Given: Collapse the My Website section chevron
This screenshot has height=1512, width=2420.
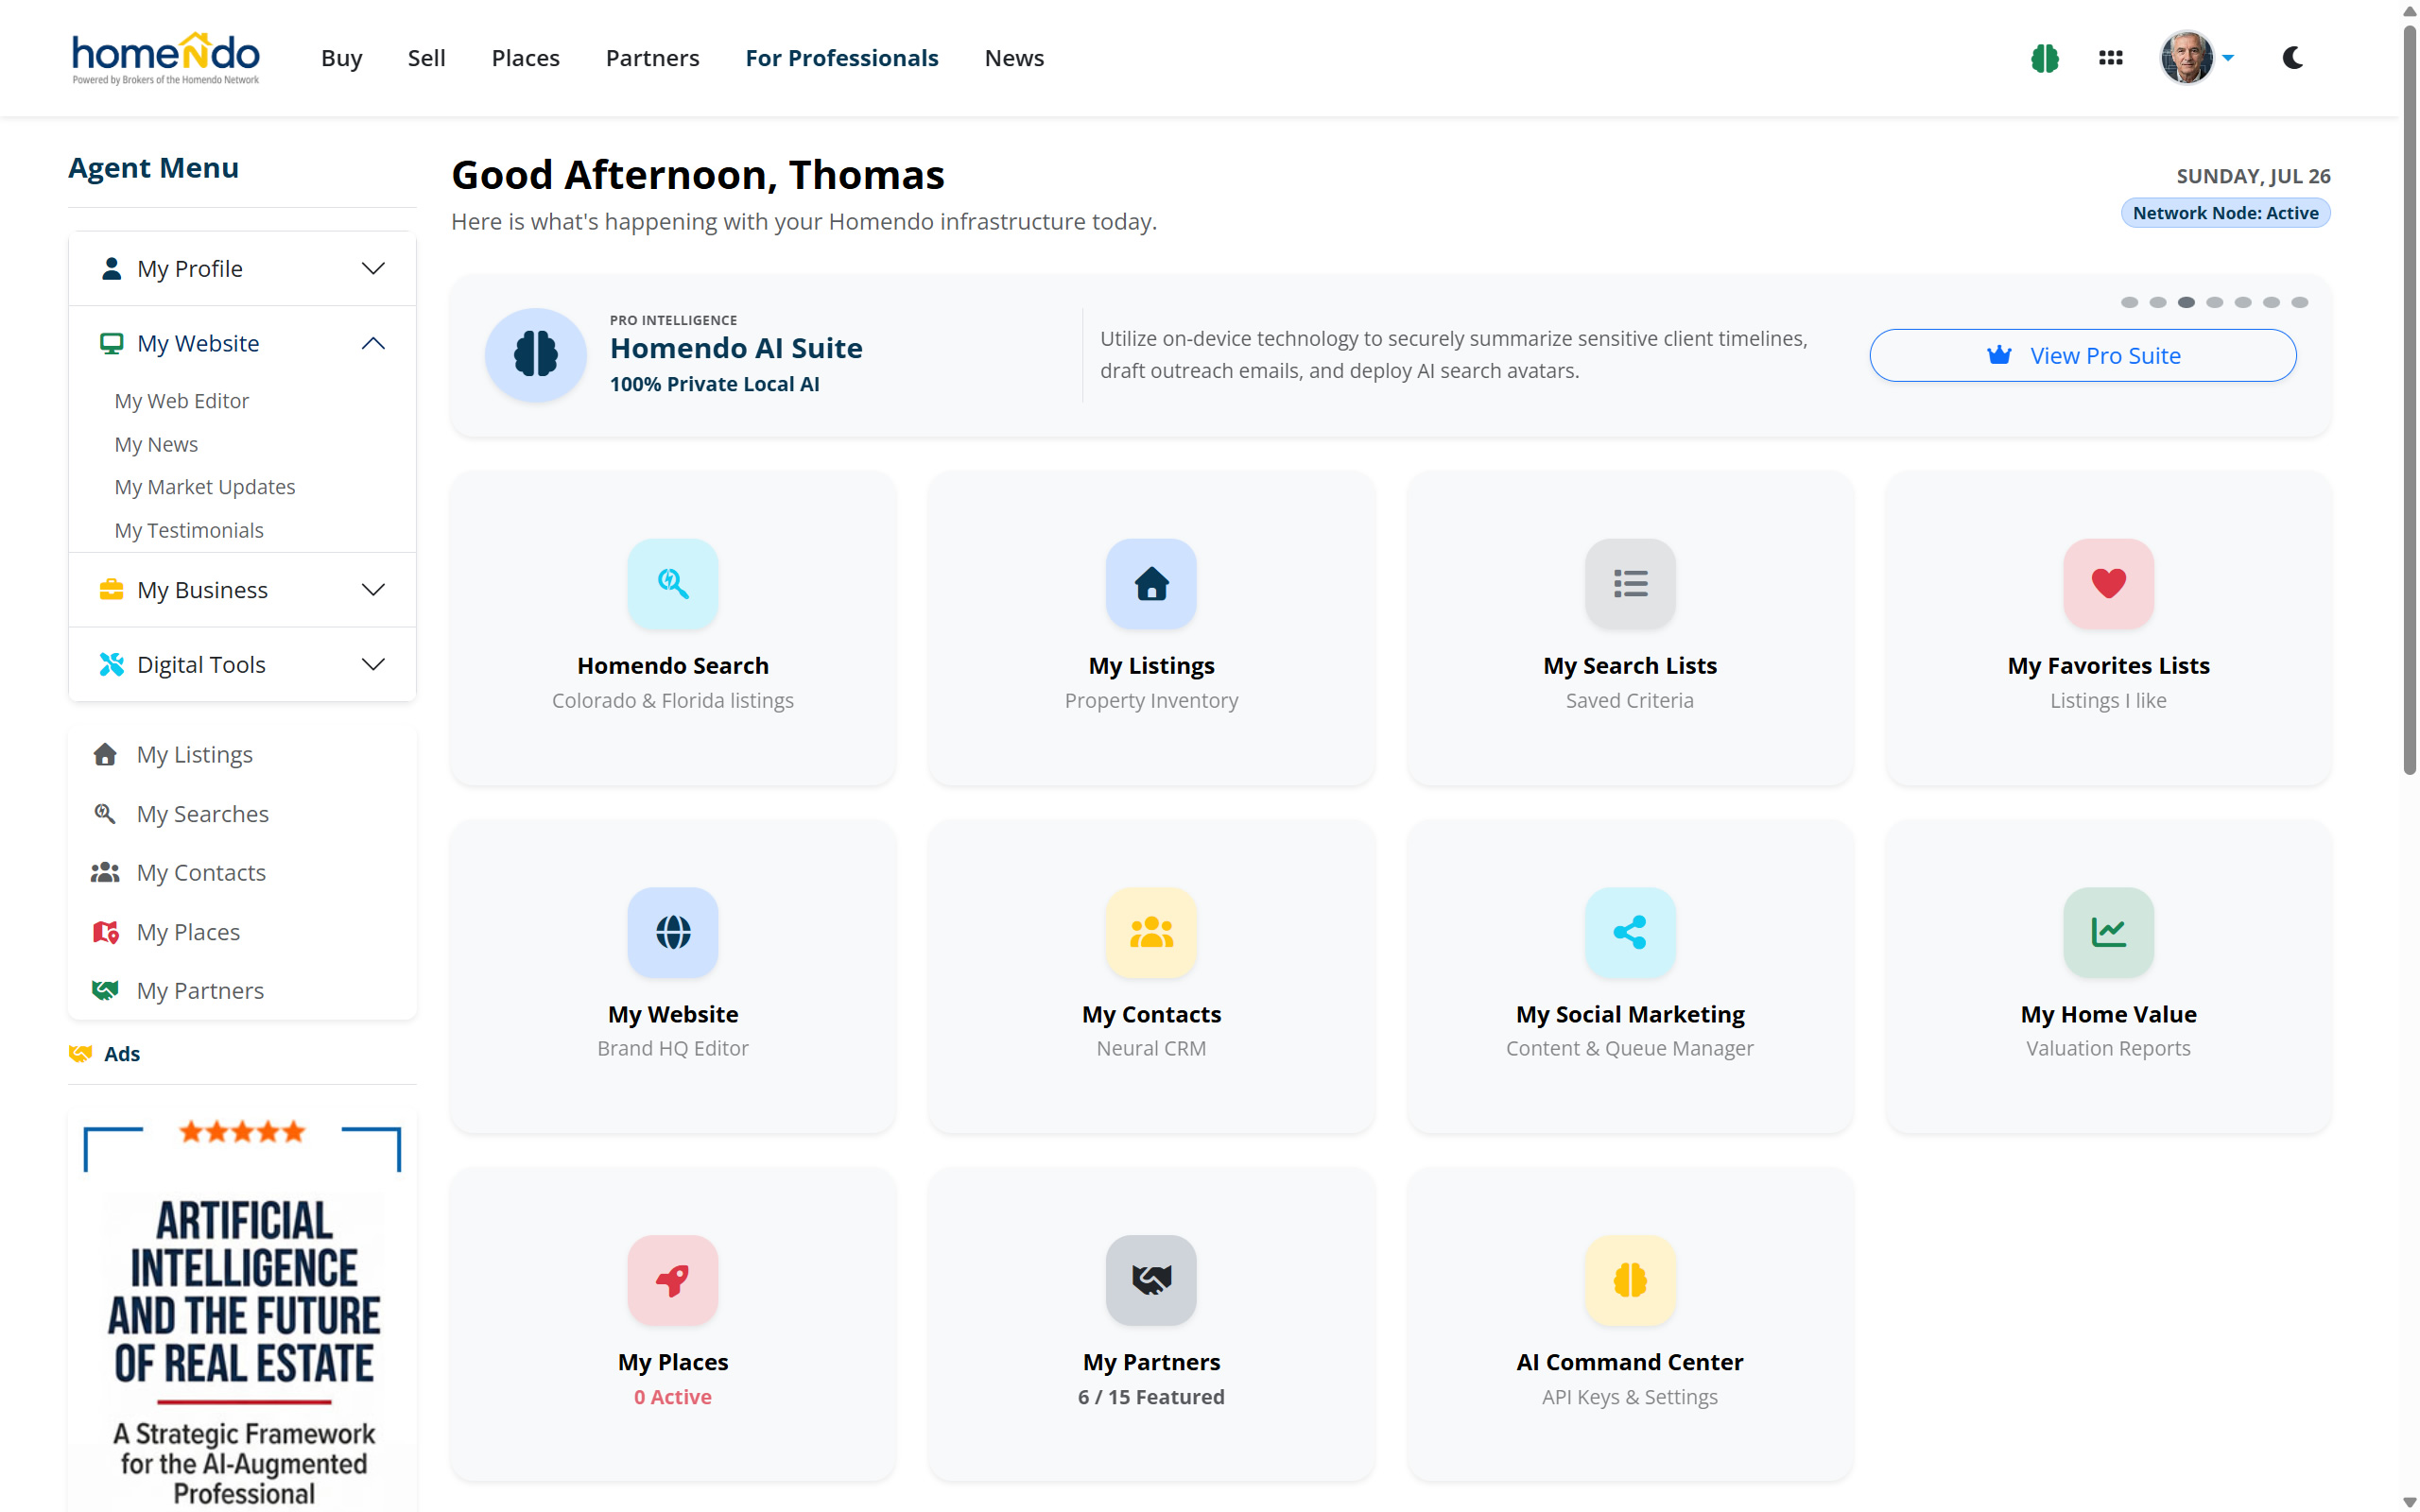Looking at the screenshot, I should (373, 343).
